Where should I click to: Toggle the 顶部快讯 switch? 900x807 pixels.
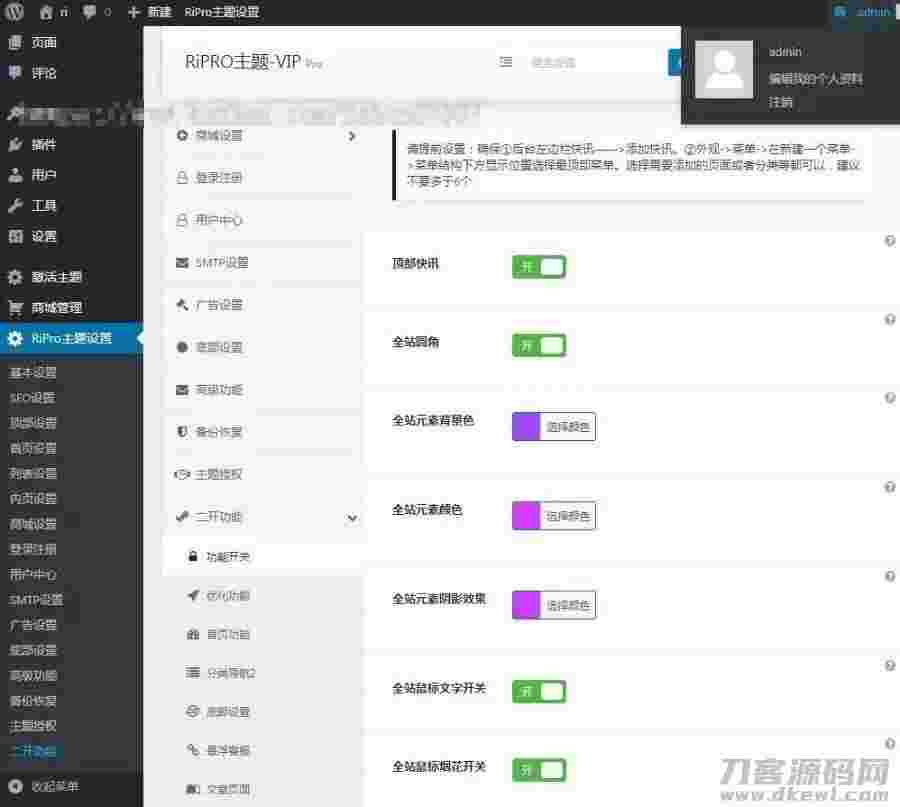(x=539, y=266)
